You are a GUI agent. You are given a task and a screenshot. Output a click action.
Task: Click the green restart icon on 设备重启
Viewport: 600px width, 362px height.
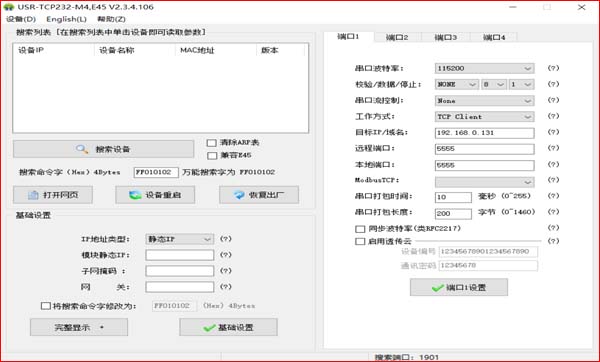click(135, 195)
